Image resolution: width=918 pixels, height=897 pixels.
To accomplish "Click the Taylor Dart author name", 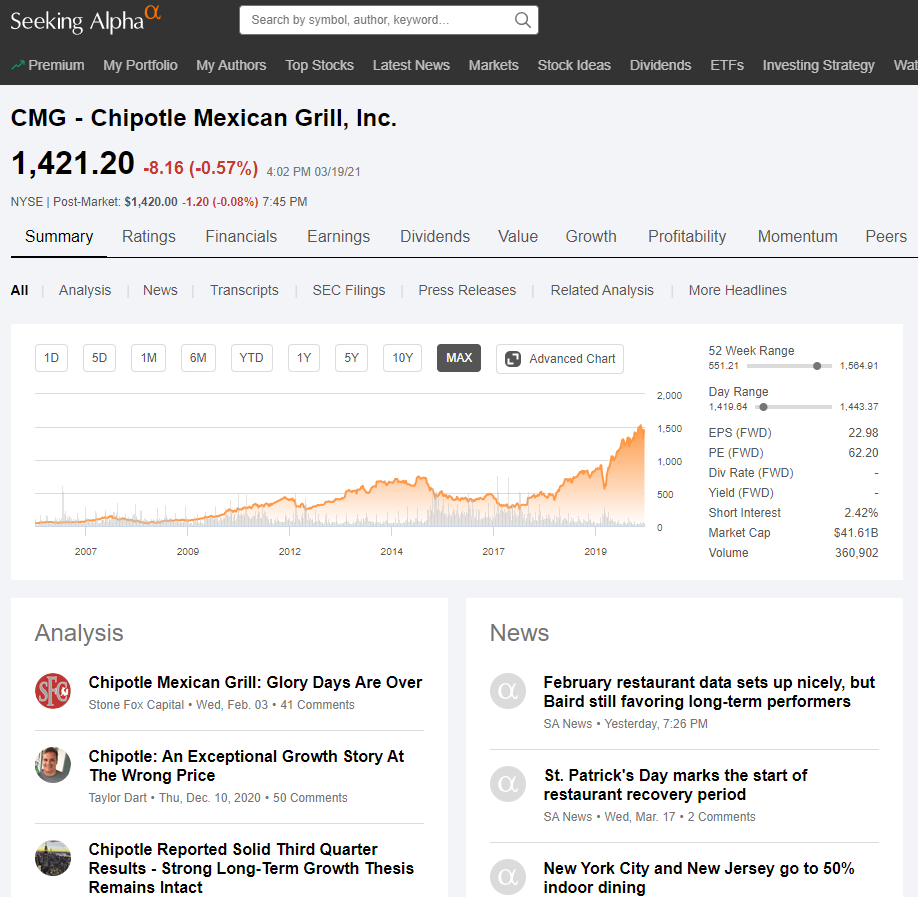I will coord(118,798).
